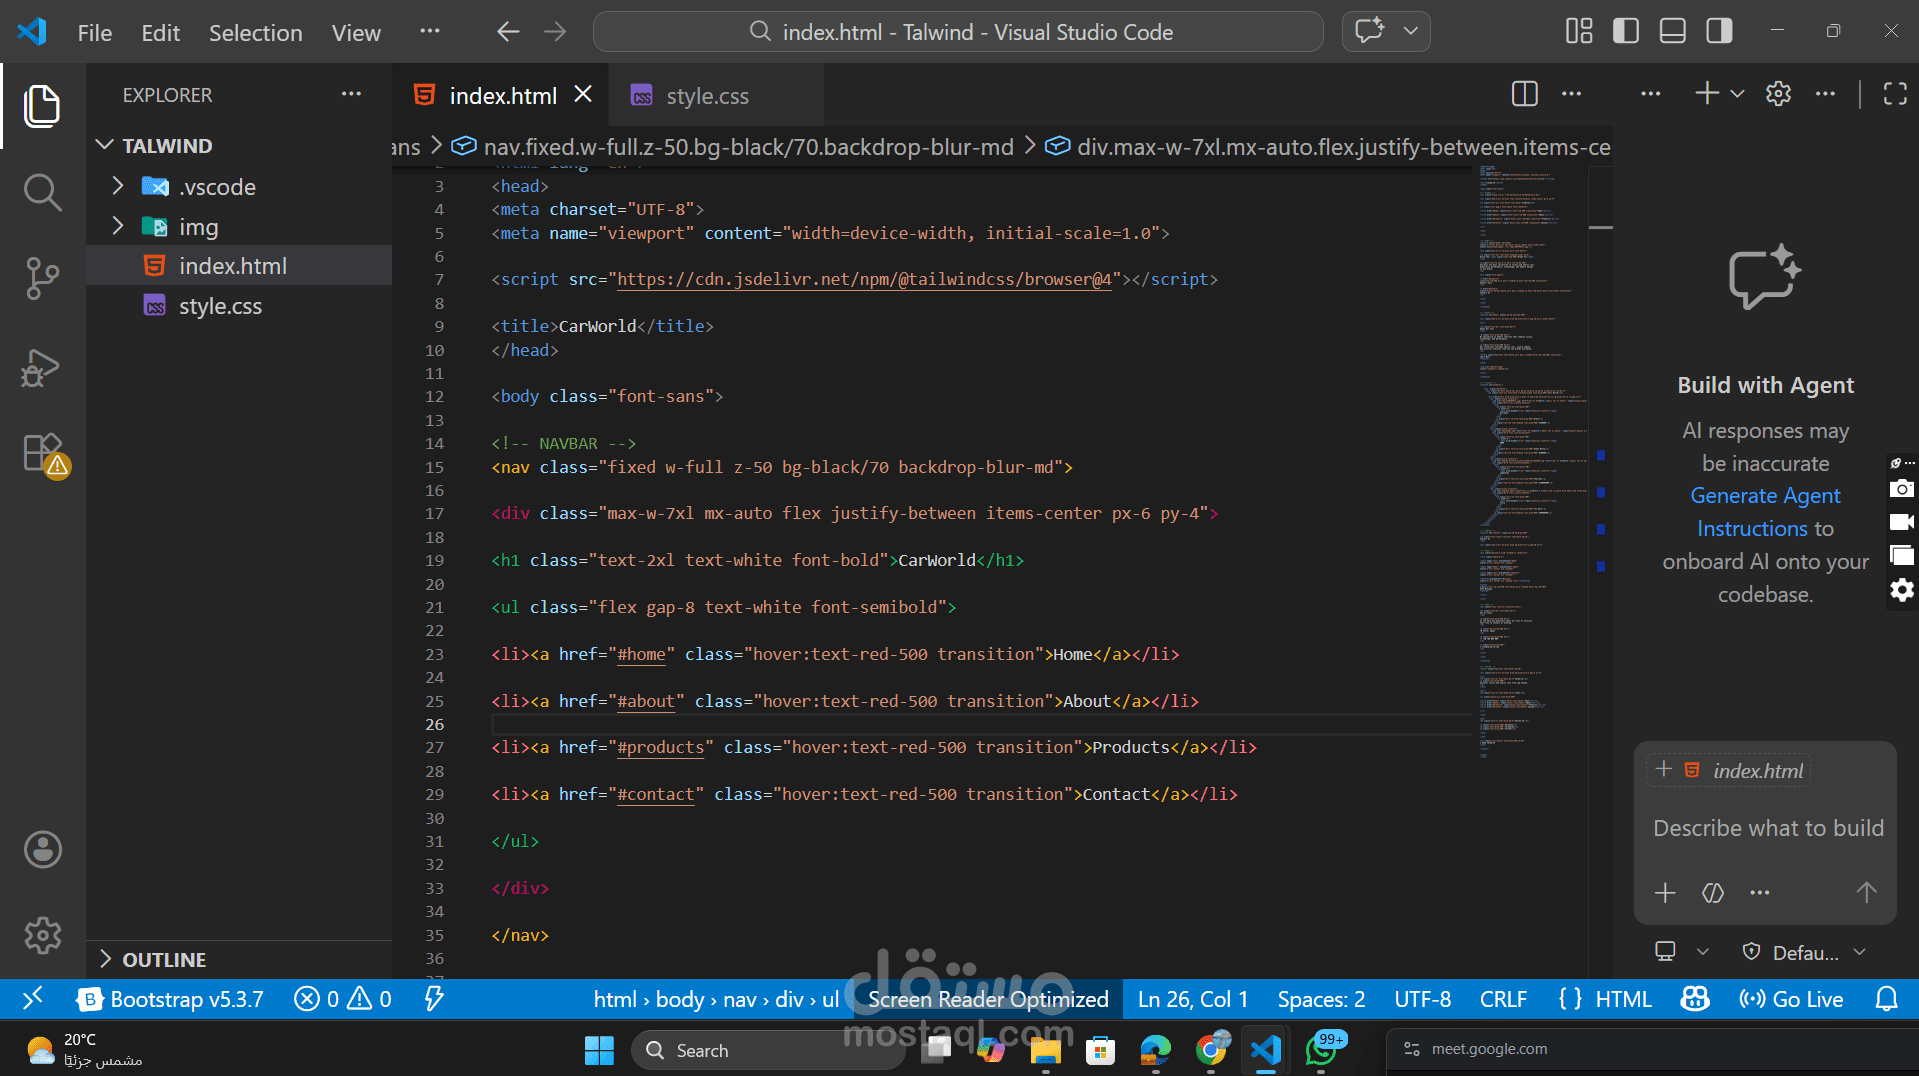Open the File menu
1919x1076 pixels.
(95, 33)
